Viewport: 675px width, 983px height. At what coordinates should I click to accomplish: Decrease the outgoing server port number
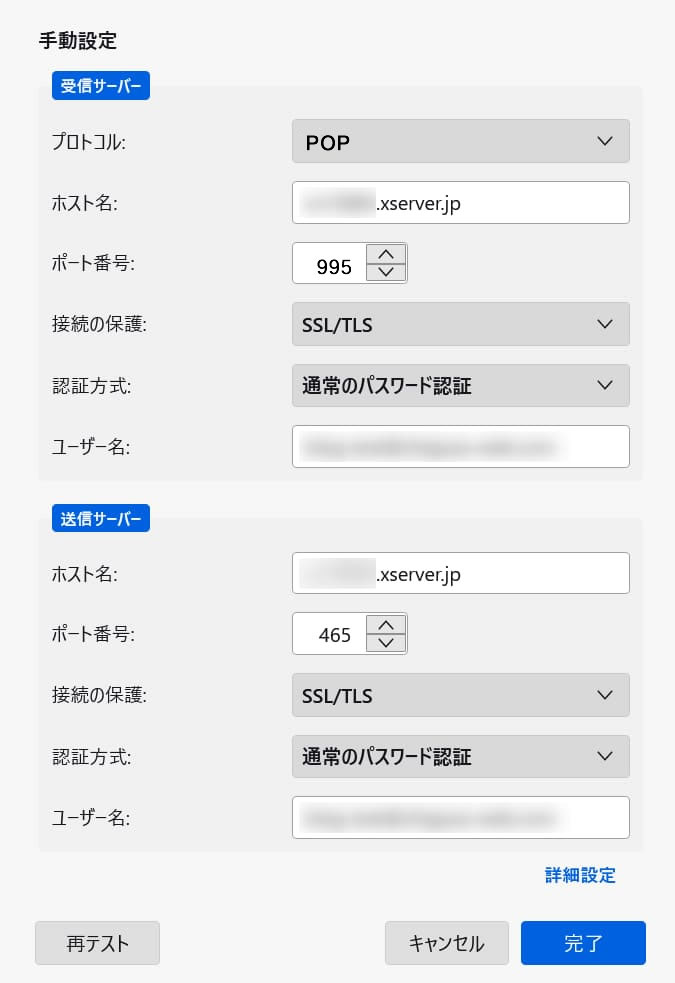pos(386,643)
